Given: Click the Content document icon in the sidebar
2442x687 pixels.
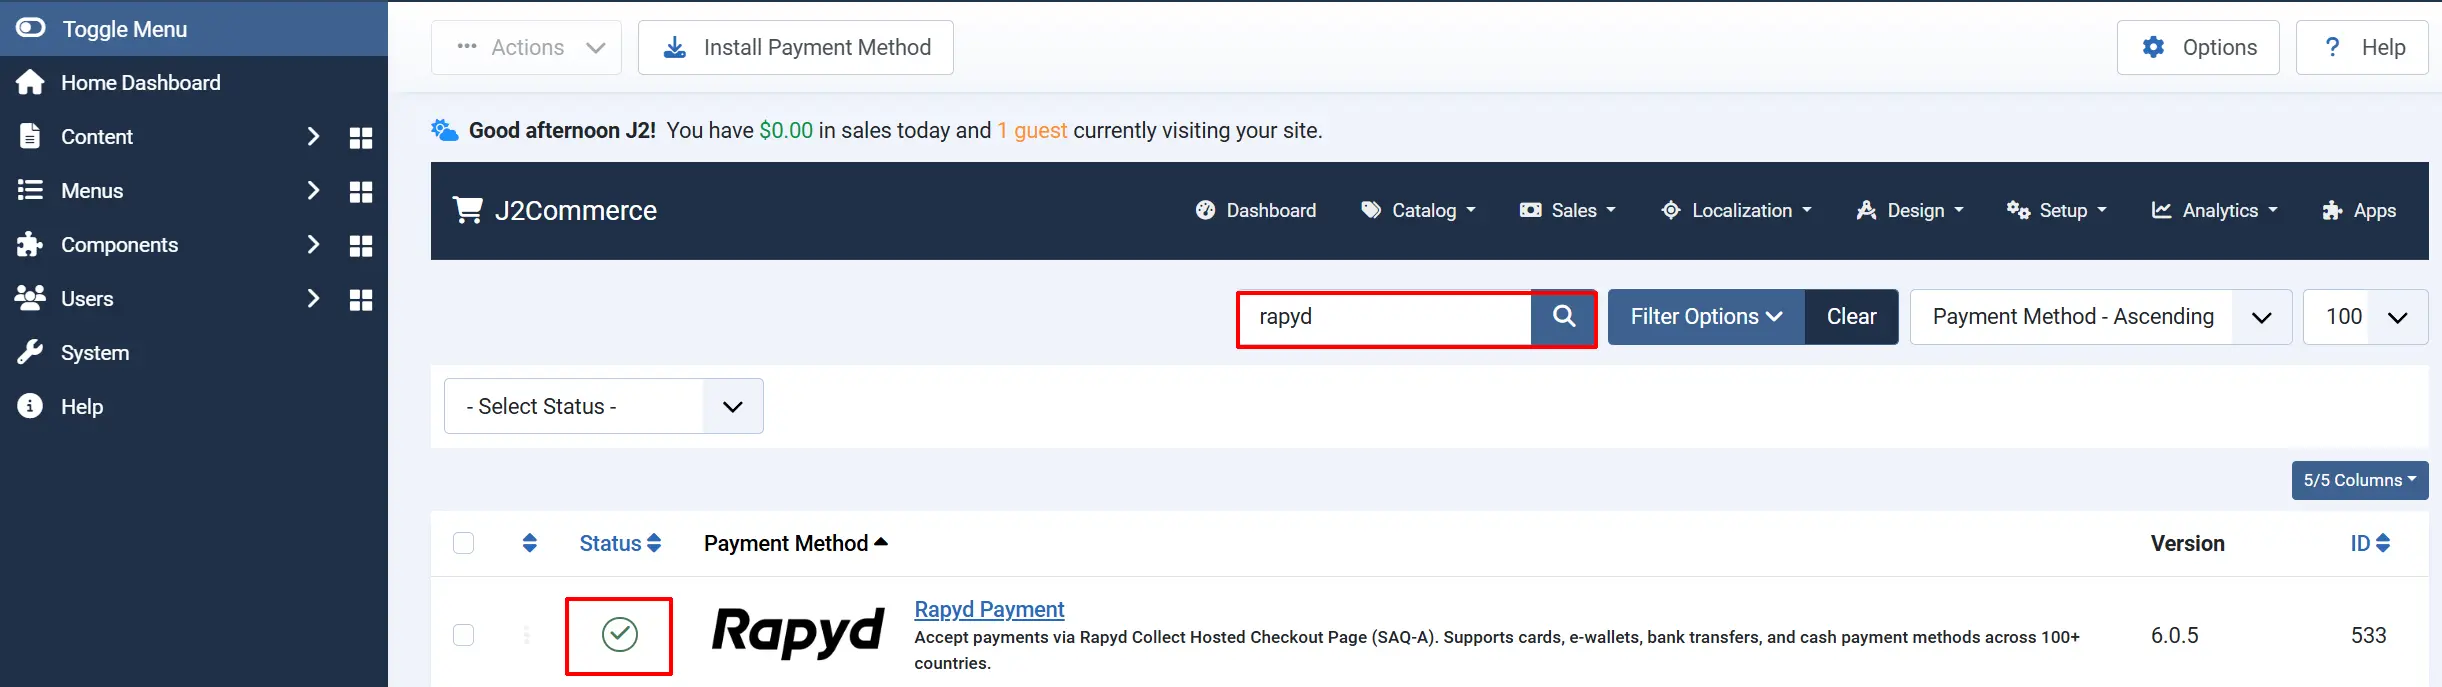Looking at the screenshot, I should pyautogui.click(x=30, y=136).
